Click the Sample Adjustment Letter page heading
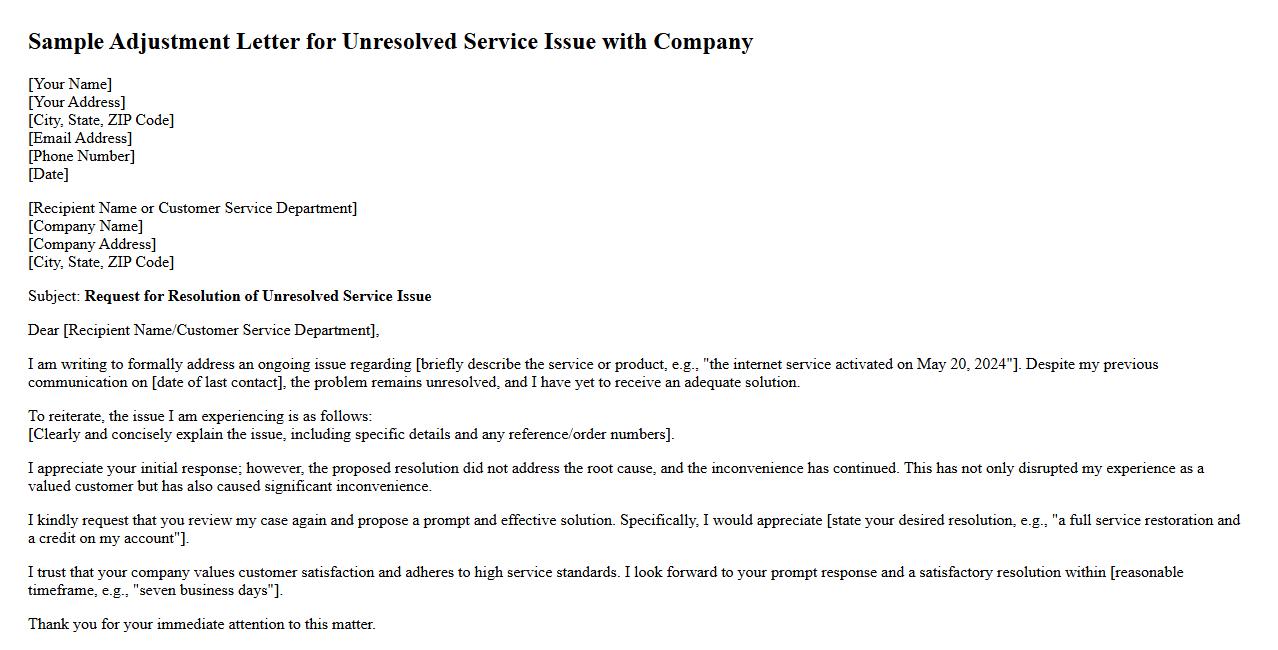 [x=390, y=42]
